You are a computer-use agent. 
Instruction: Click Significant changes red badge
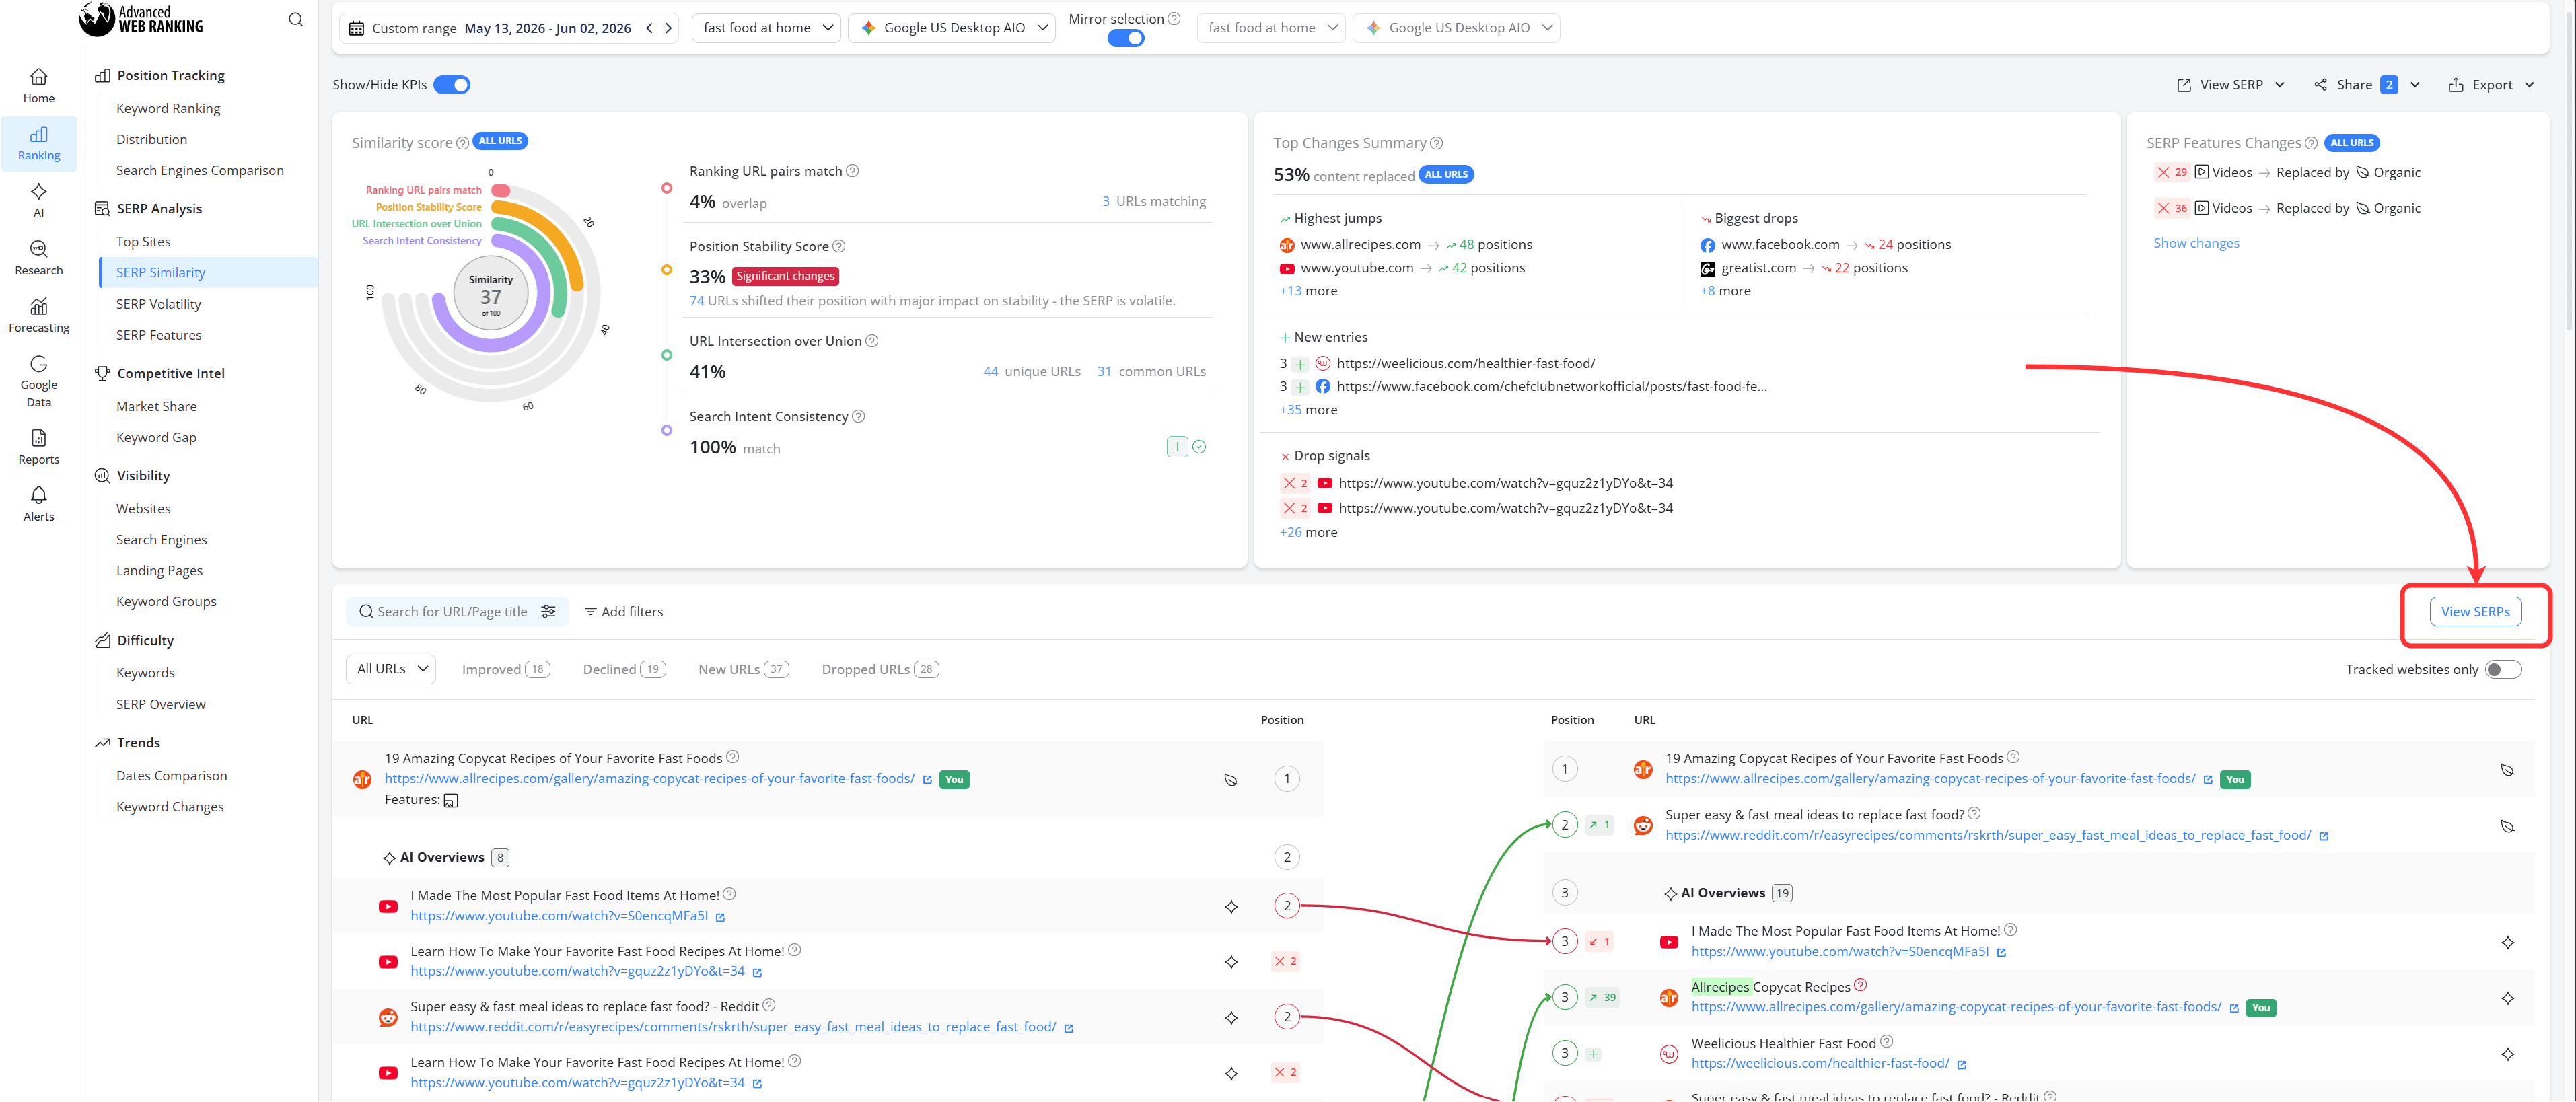[x=785, y=277]
